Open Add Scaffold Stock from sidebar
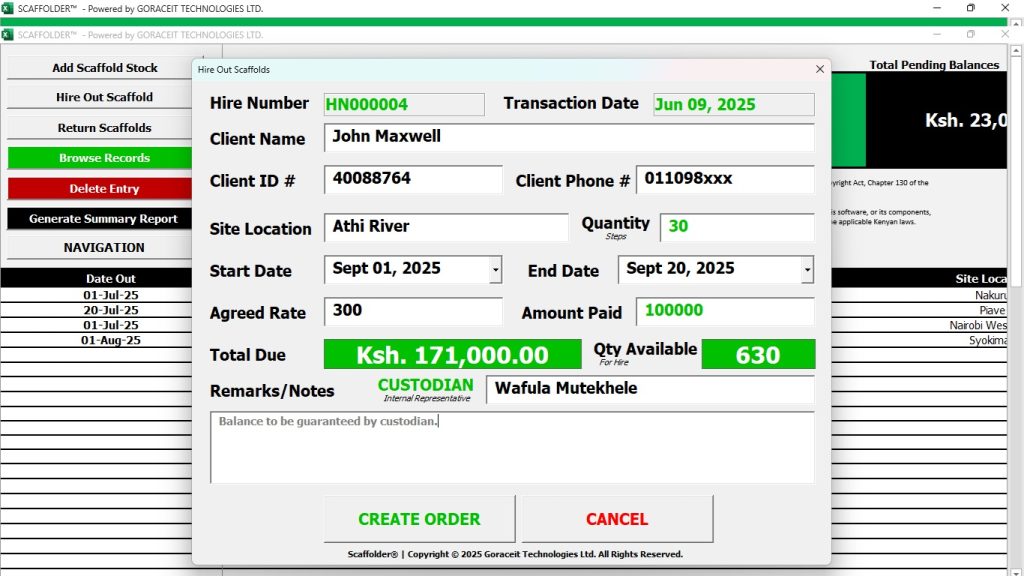This screenshot has height=576, width=1024. 104,68
